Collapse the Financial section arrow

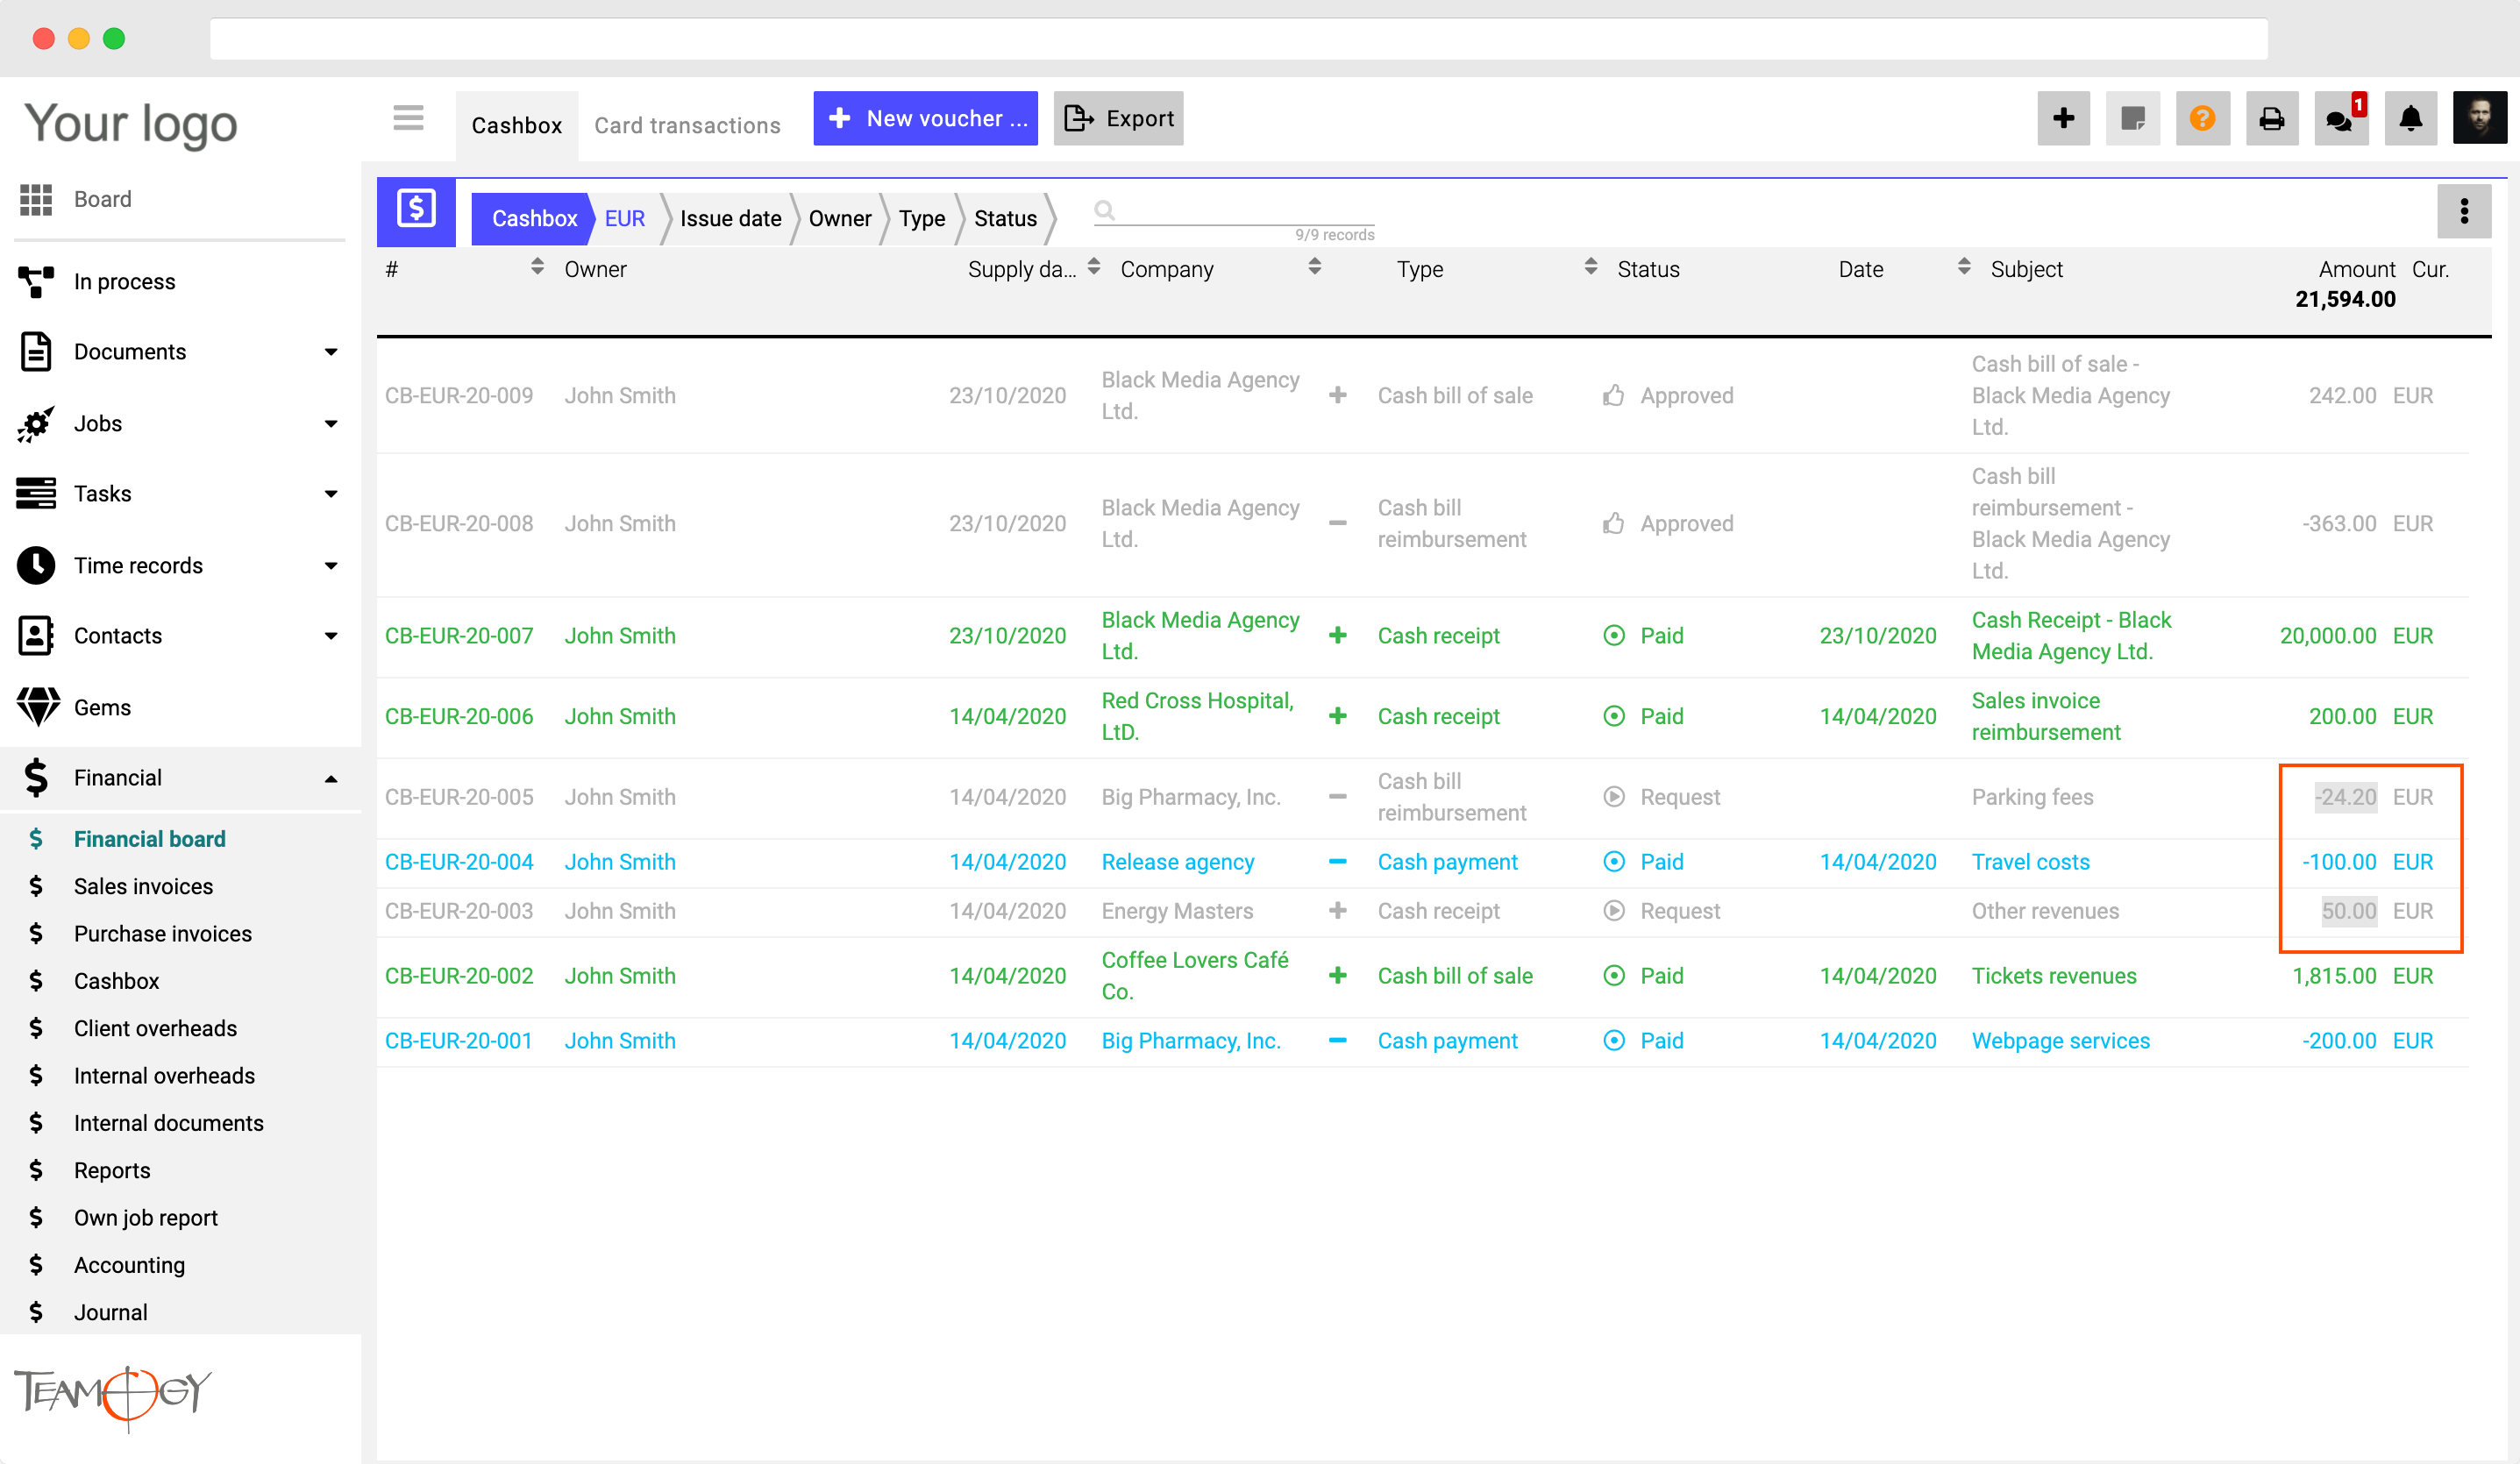331,779
